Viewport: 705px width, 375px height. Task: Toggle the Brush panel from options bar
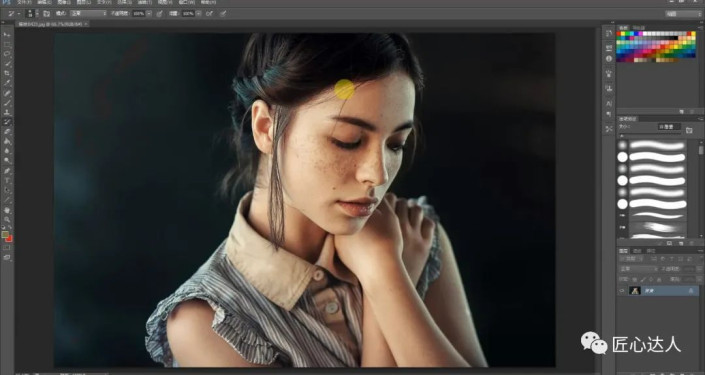pos(46,13)
